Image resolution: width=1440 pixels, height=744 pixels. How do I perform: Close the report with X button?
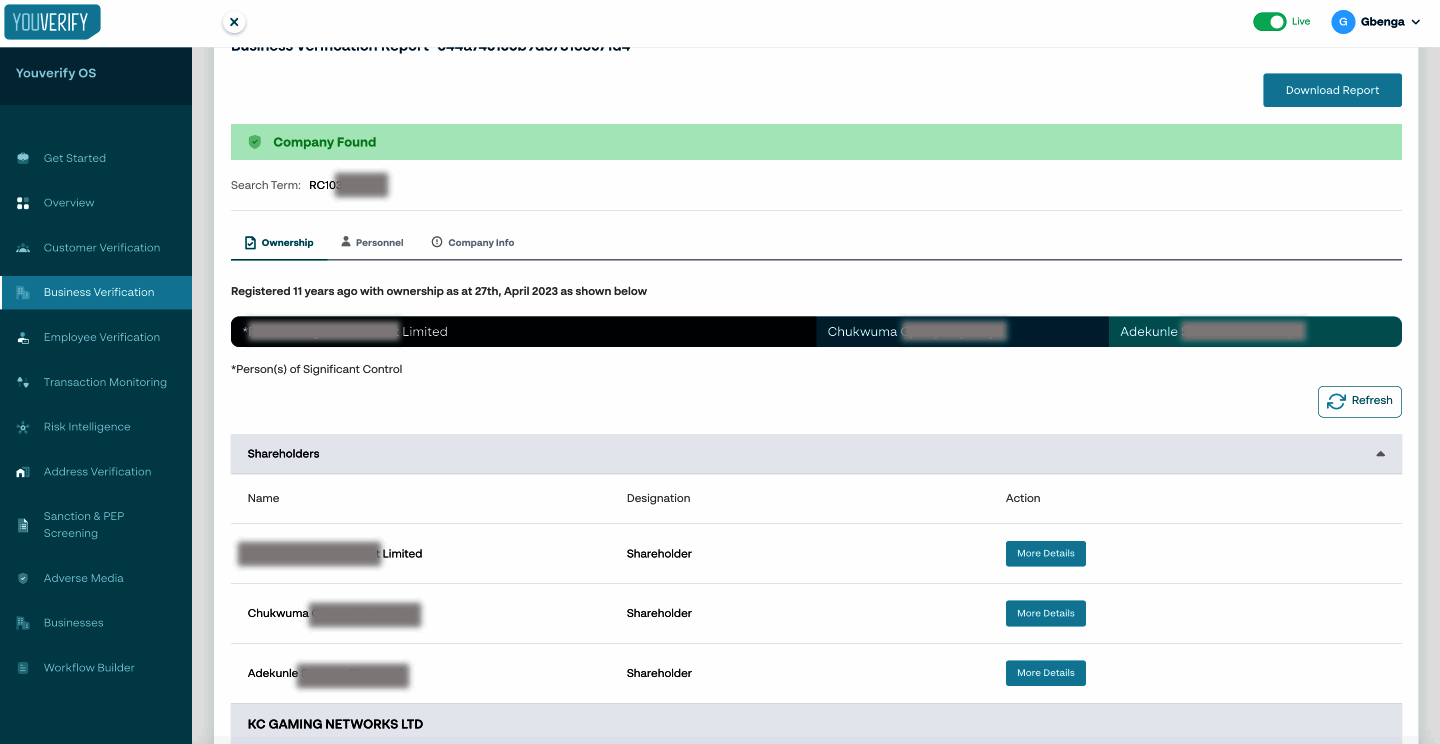[233, 22]
